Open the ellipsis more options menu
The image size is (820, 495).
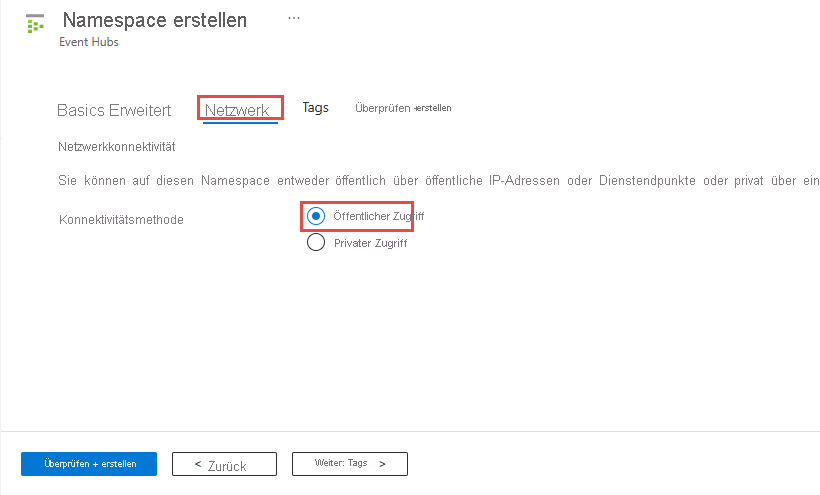(x=294, y=18)
